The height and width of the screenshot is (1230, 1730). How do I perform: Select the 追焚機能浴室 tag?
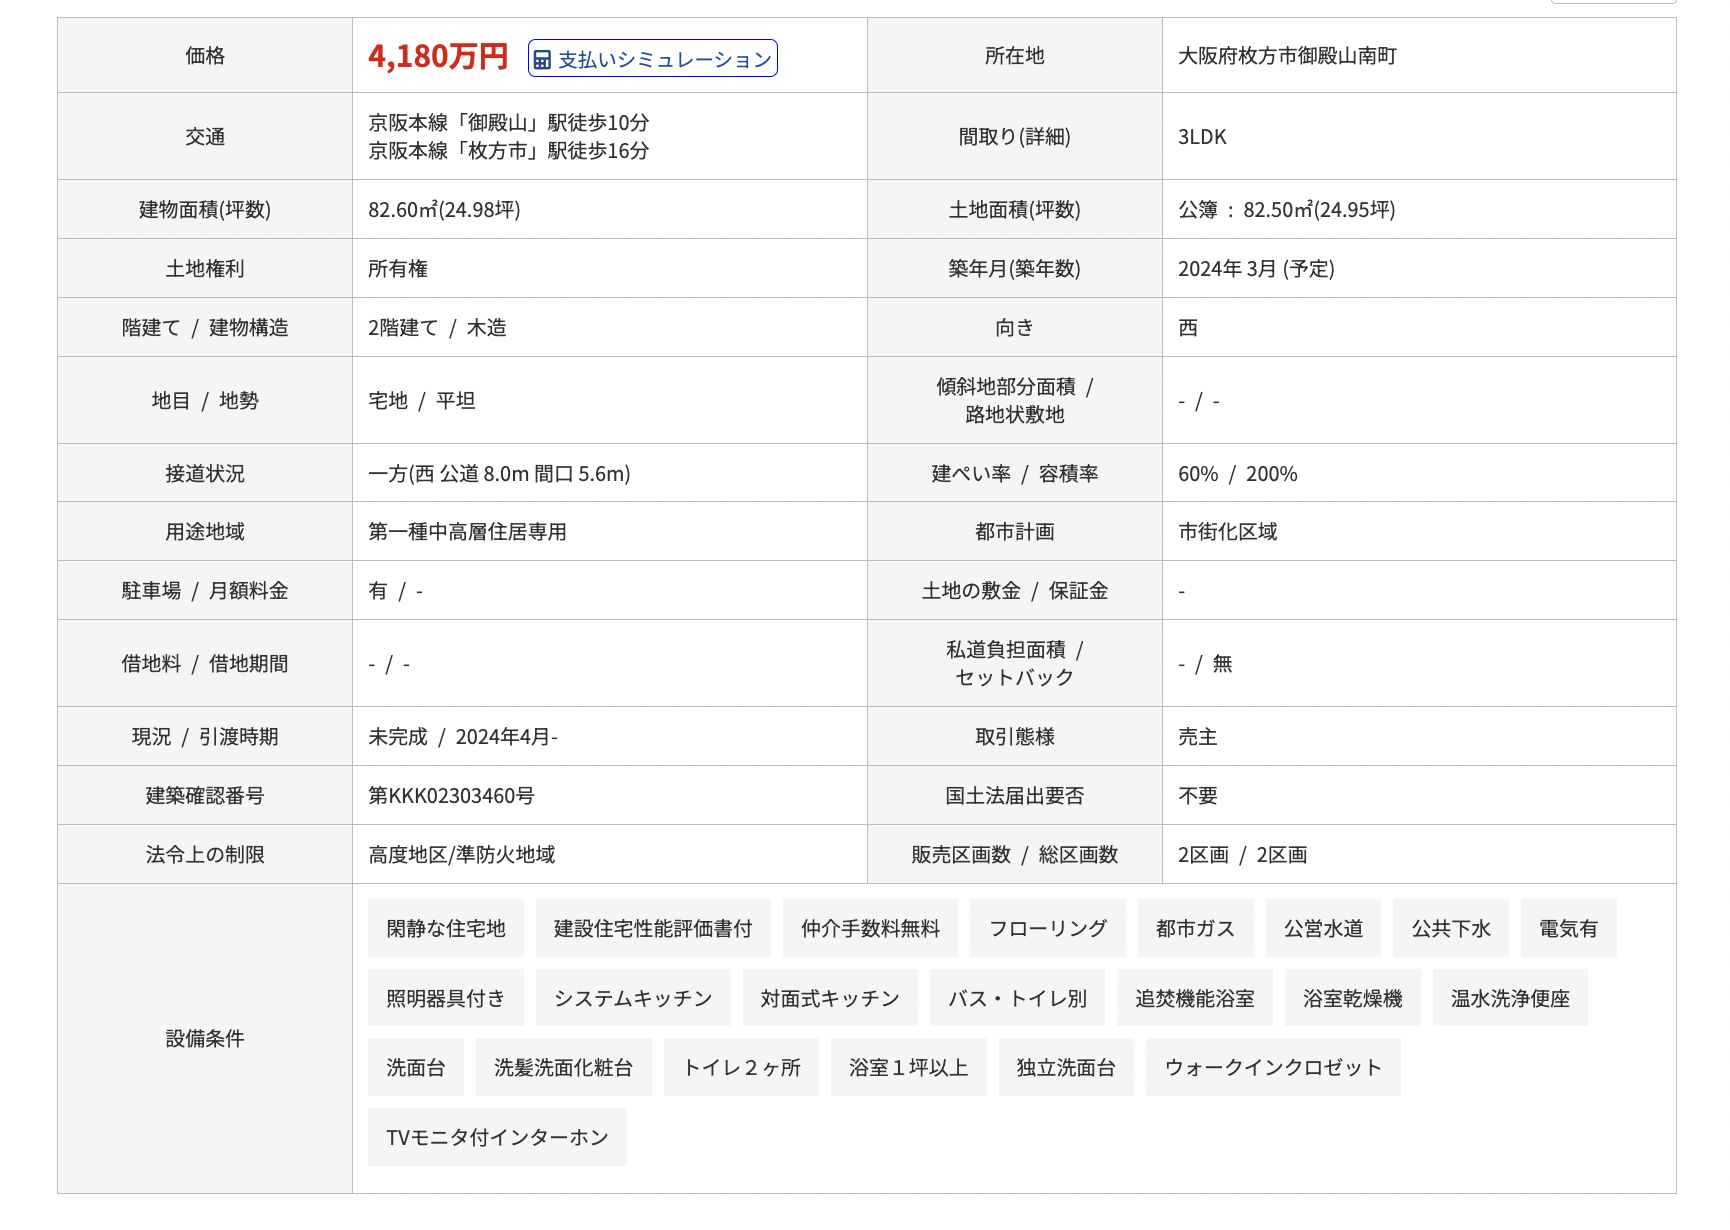(x=1194, y=998)
